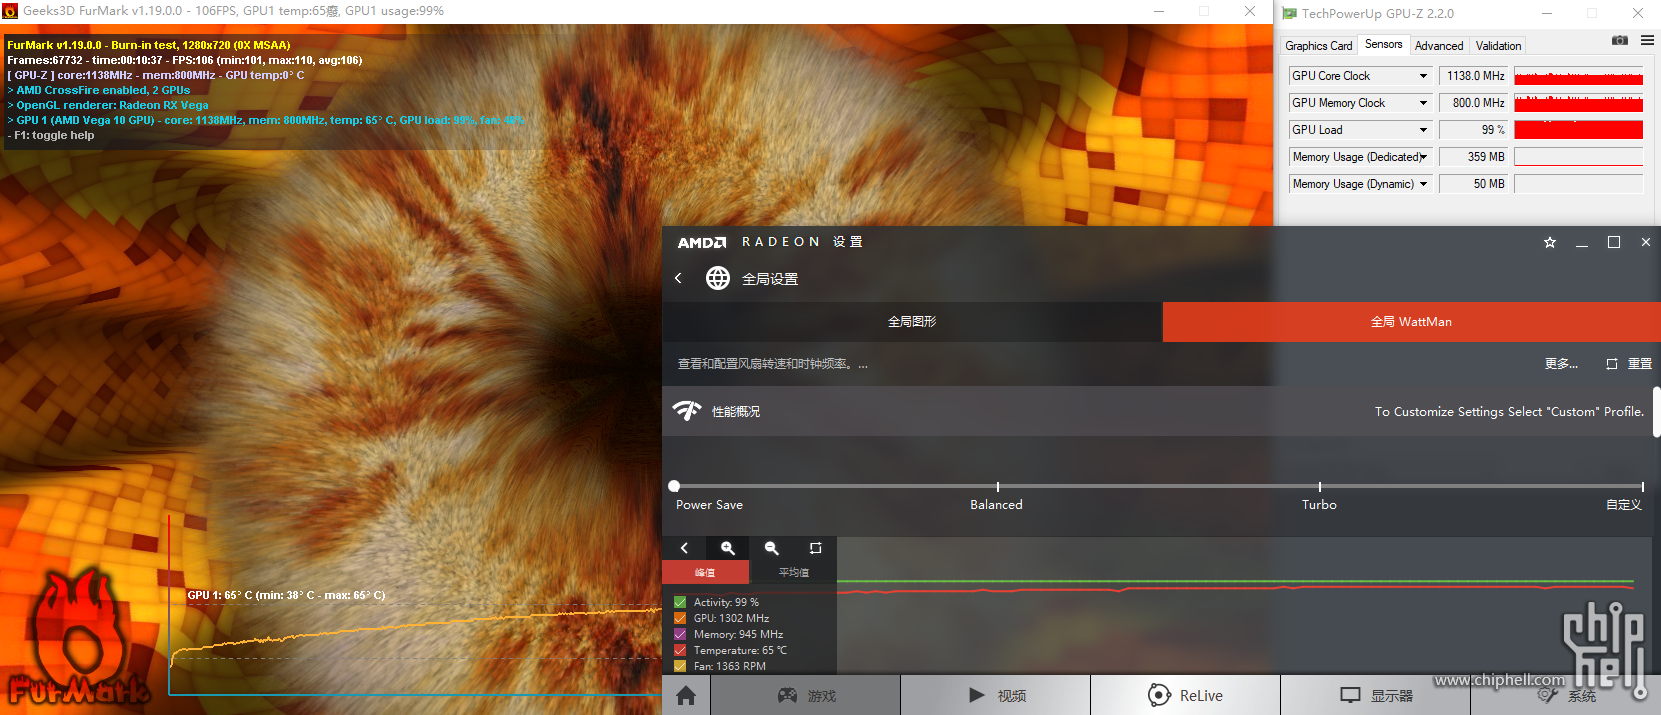Set the profile slider to 自定义 custom

pos(1642,486)
